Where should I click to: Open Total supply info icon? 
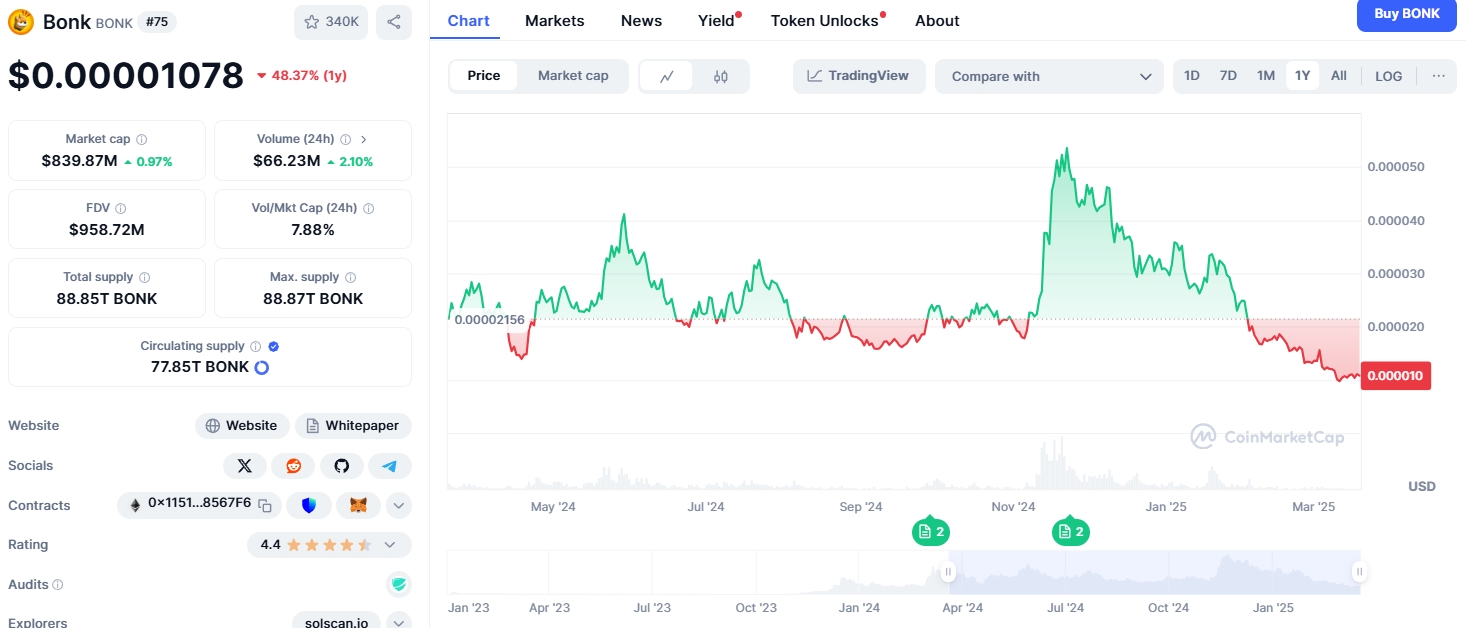pyautogui.click(x=144, y=277)
